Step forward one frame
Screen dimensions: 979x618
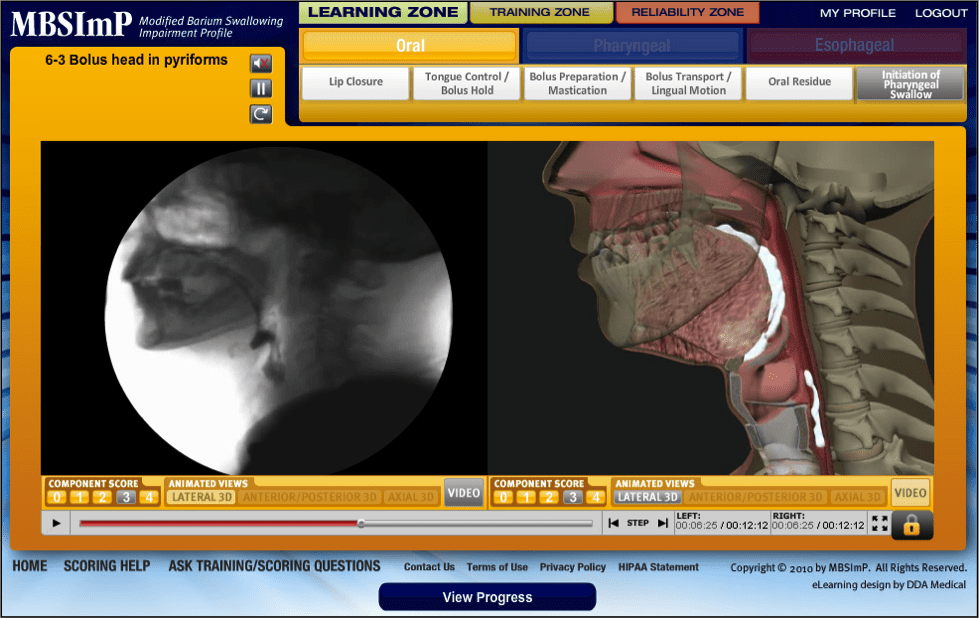point(662,523)
